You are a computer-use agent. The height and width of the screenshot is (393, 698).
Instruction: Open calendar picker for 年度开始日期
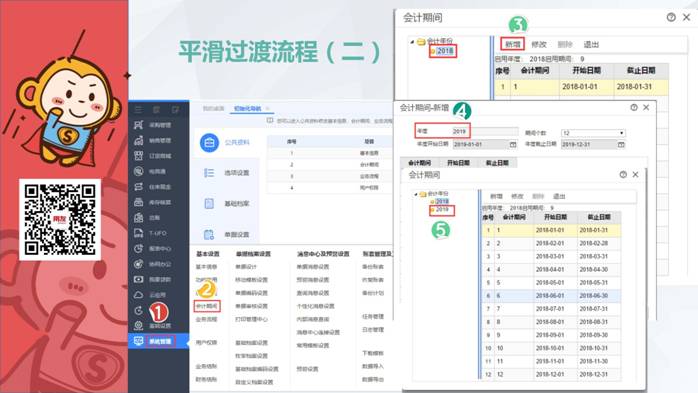(x=513, y=145)
